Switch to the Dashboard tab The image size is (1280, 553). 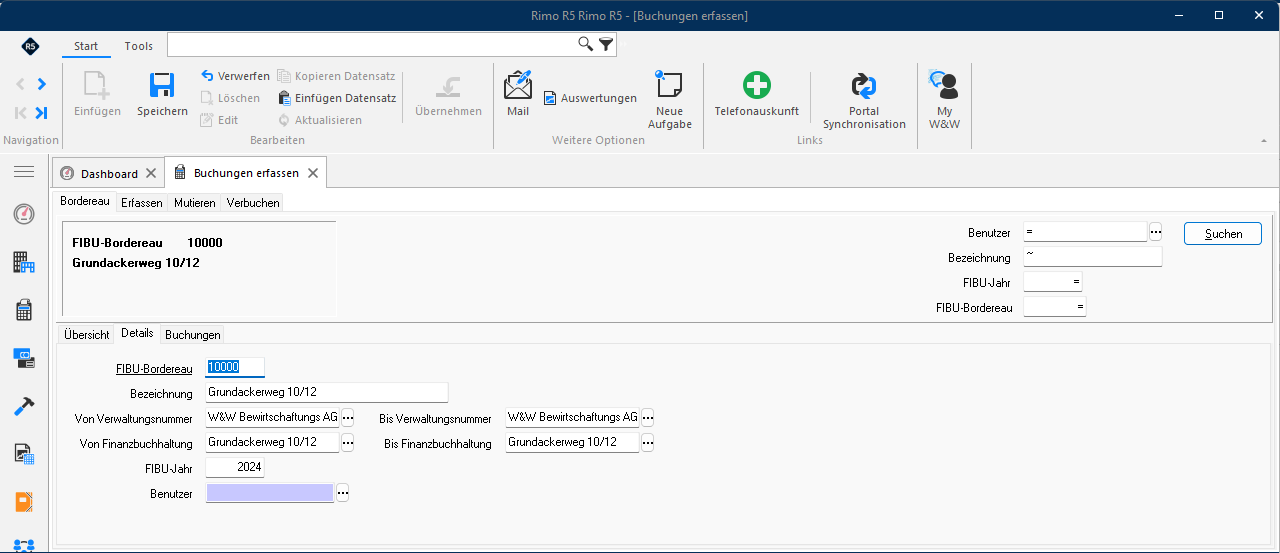click(x=109, y=174)
